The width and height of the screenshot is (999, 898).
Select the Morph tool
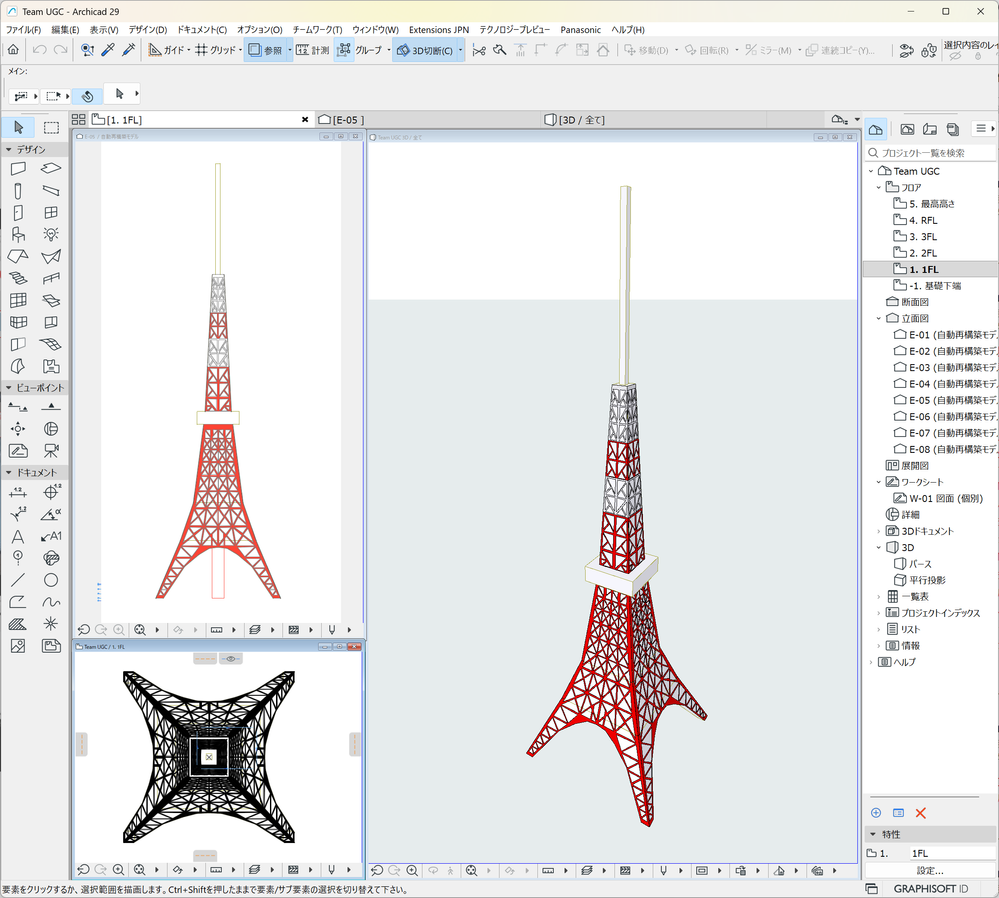18,366
